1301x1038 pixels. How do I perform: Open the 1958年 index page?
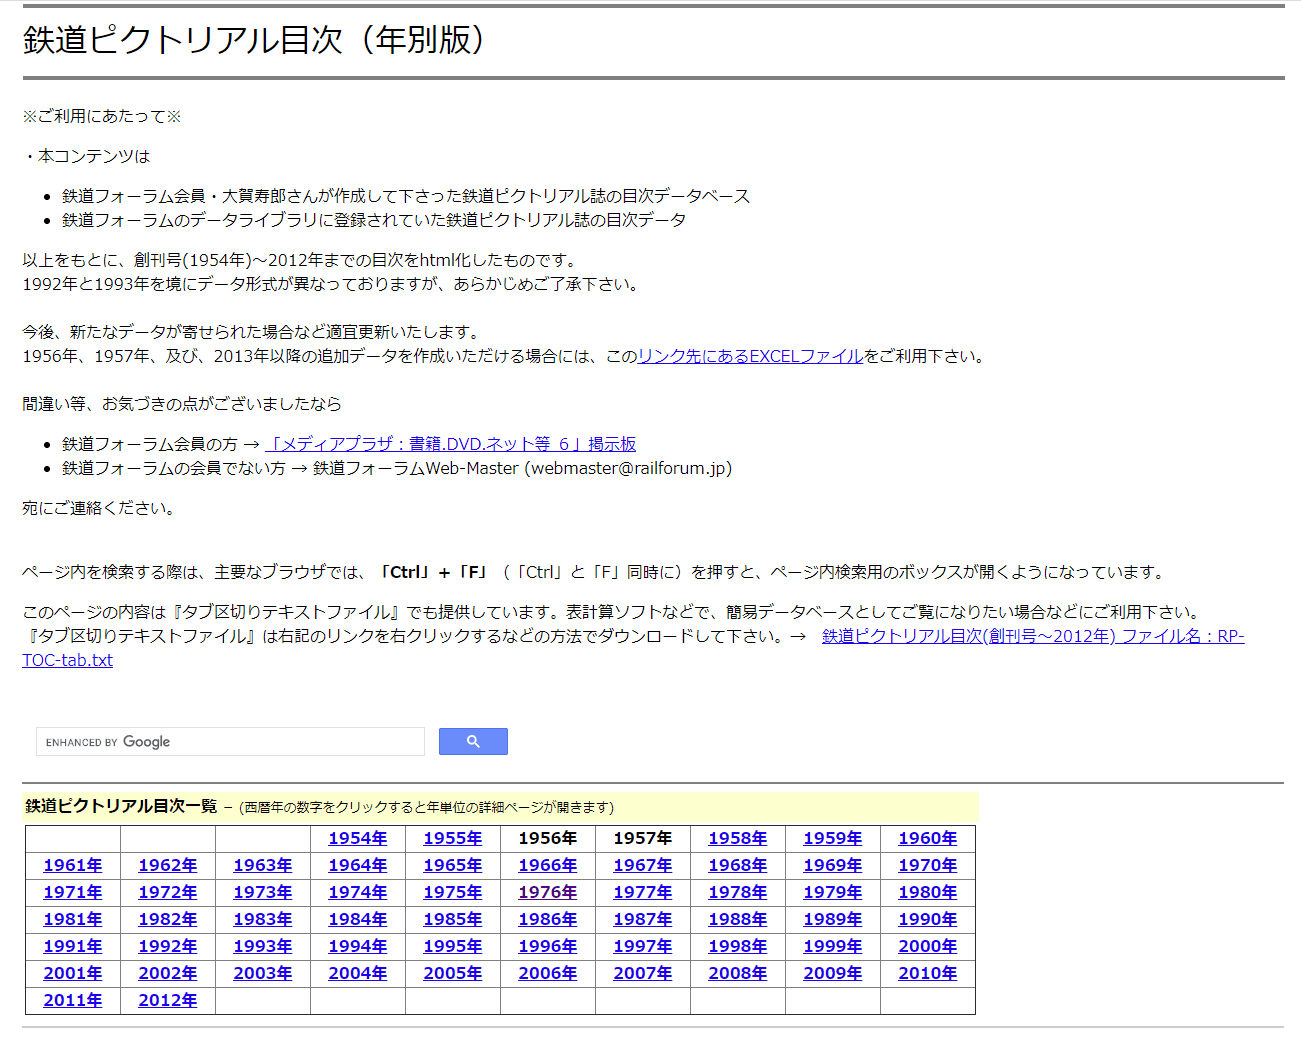click(x=738, y=838)
